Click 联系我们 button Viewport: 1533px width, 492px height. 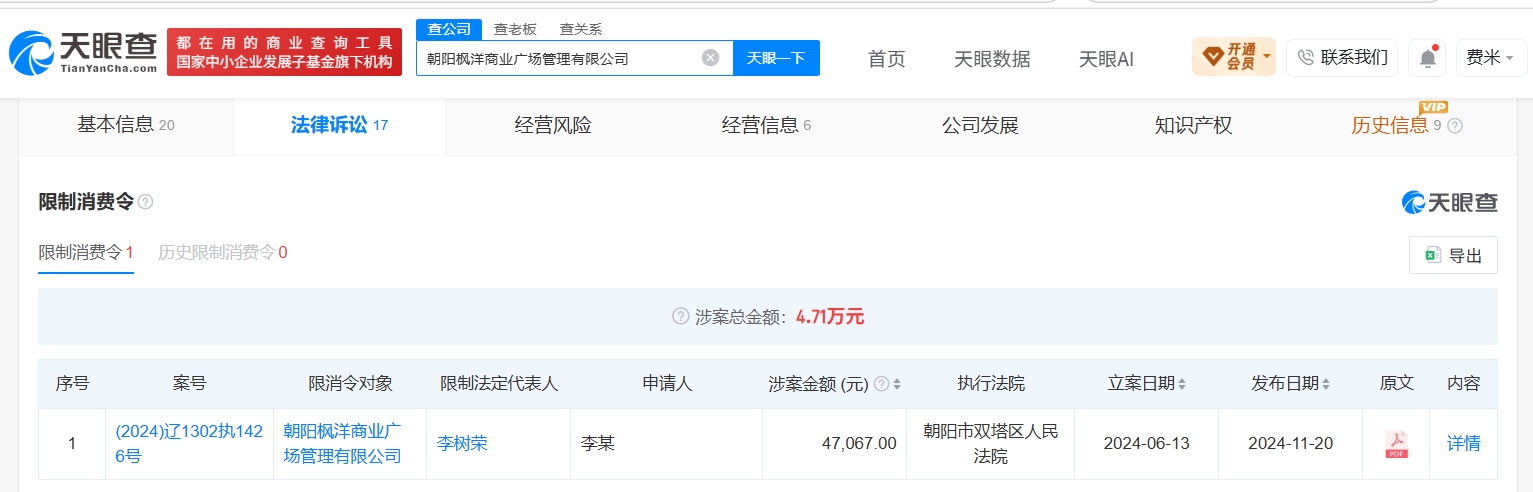coord(1342,58)
